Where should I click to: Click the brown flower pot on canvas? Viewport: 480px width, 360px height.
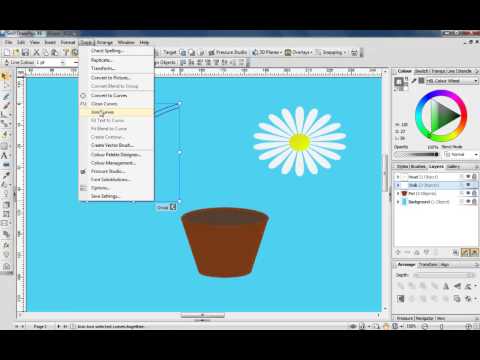click(x=225, y=242)
